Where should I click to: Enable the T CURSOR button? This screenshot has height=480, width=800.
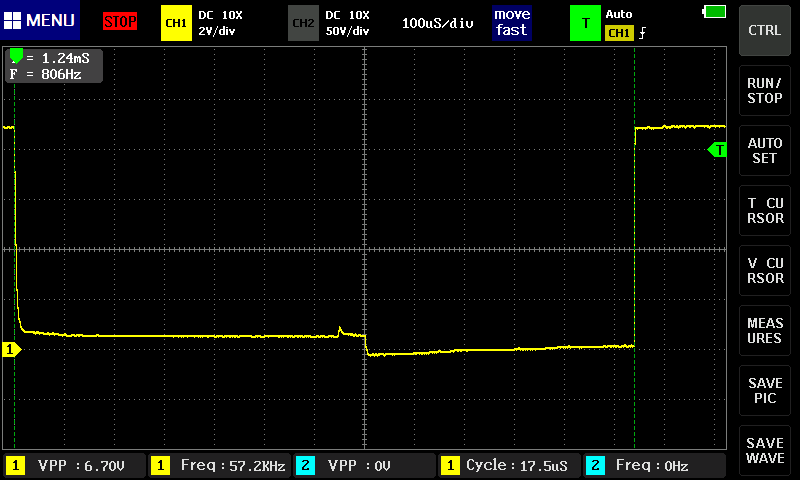click(764, 210)
